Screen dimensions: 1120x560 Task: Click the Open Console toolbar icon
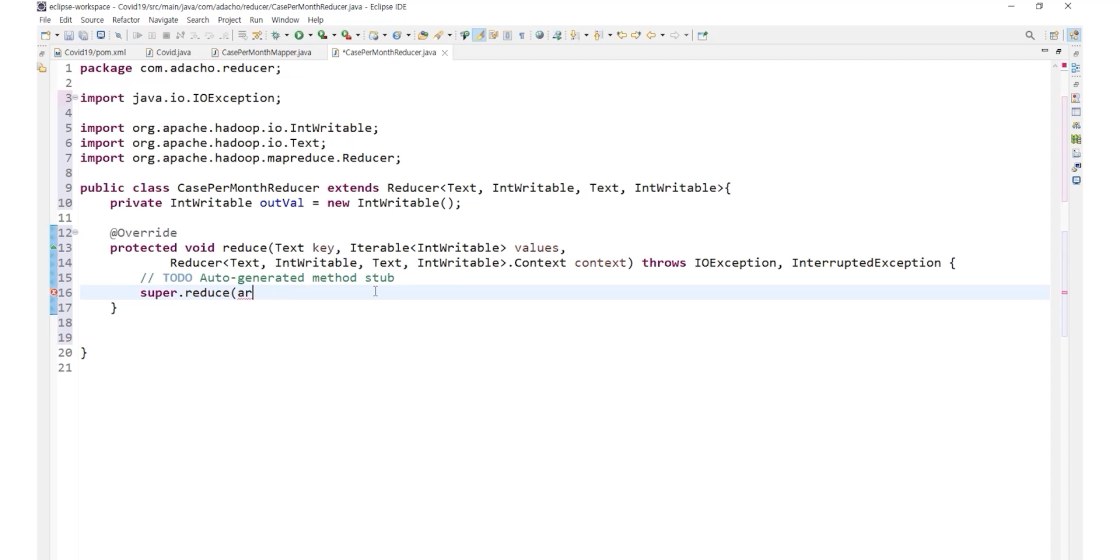pos(101,35)
